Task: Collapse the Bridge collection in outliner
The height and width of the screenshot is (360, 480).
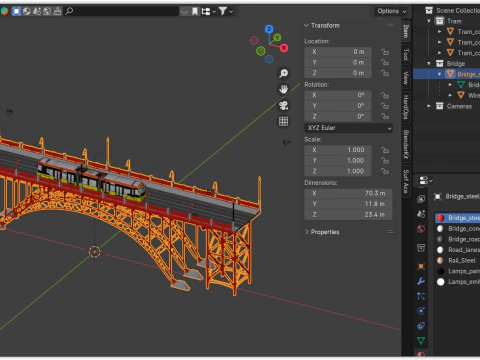Action: tap(429, 63)
